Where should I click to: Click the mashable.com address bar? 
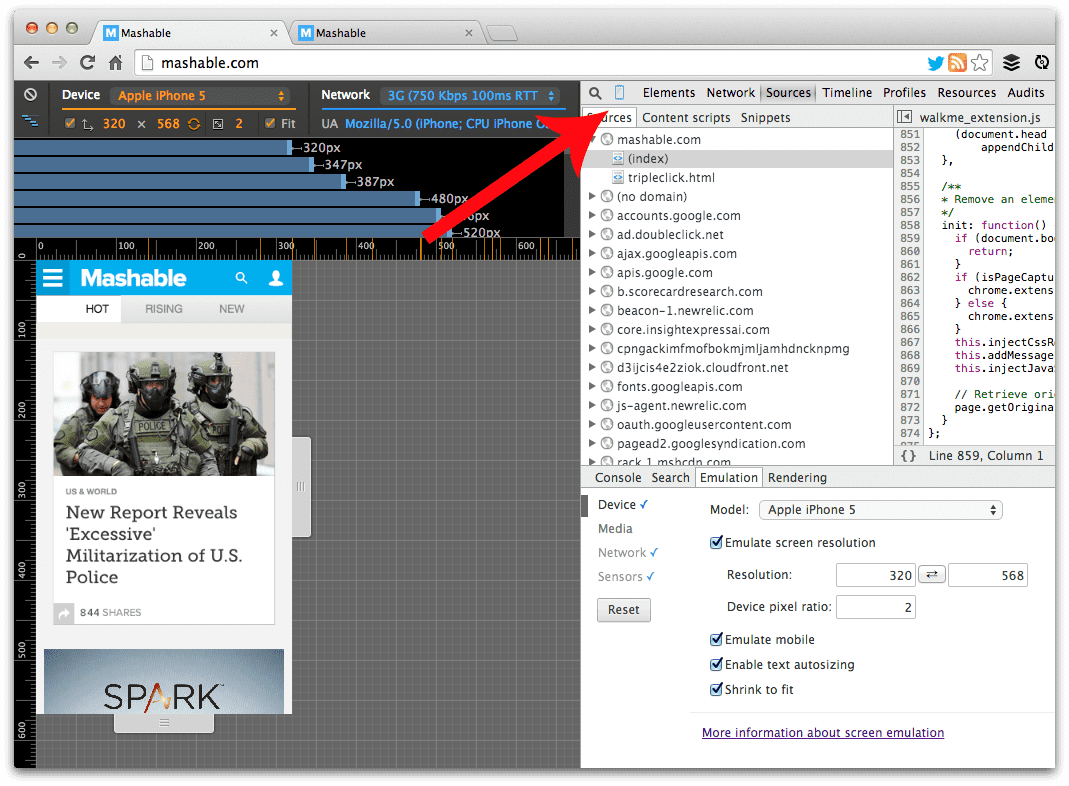click(x=525, y=63)
